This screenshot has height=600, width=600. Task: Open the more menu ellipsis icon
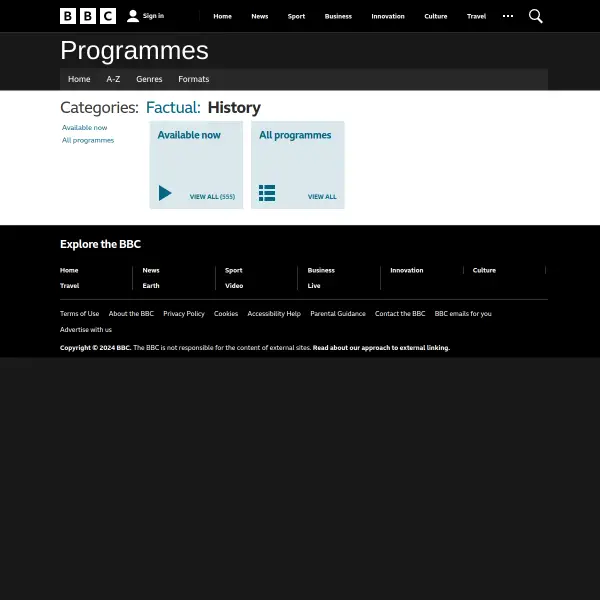coord(508,16)
